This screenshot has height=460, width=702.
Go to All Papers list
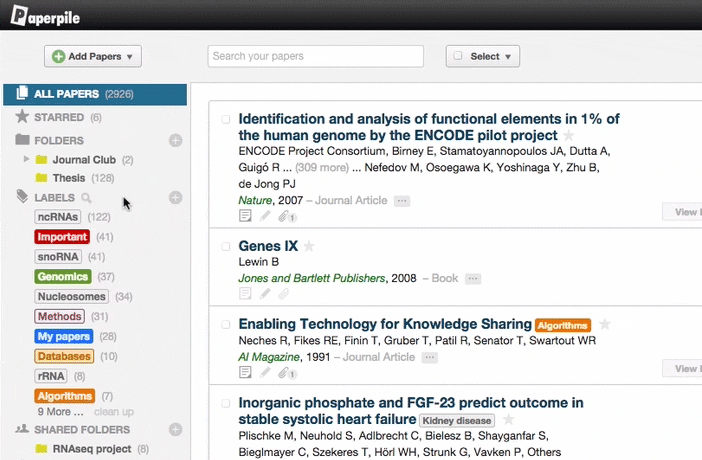click(x=66, y=94)
